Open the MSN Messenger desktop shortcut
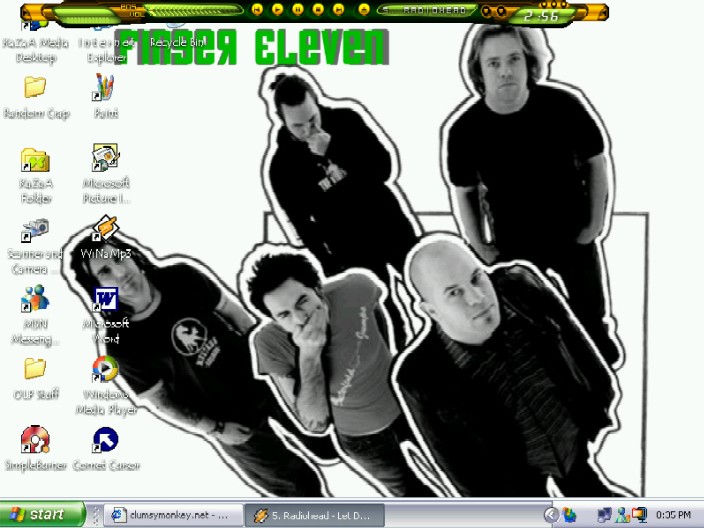 point(35,315)
